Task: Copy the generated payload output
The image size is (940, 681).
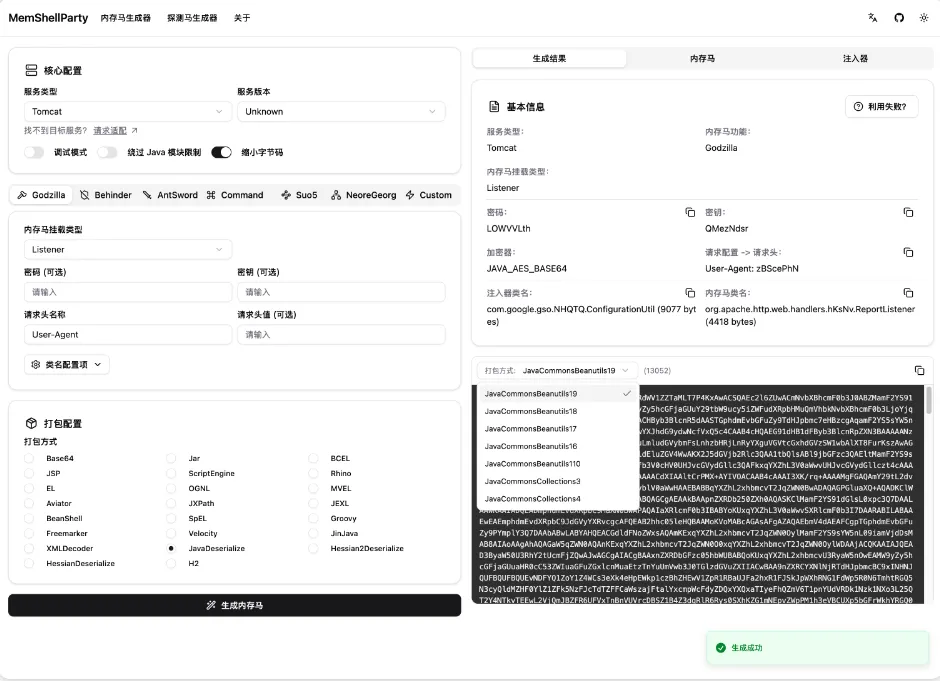Action: click(x=919, y=370)
